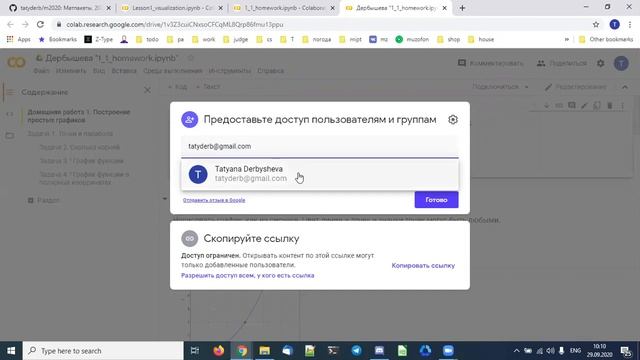640x360 pixels.
Task: Click the Windows taskbar search box
Action: coord(103,351)
